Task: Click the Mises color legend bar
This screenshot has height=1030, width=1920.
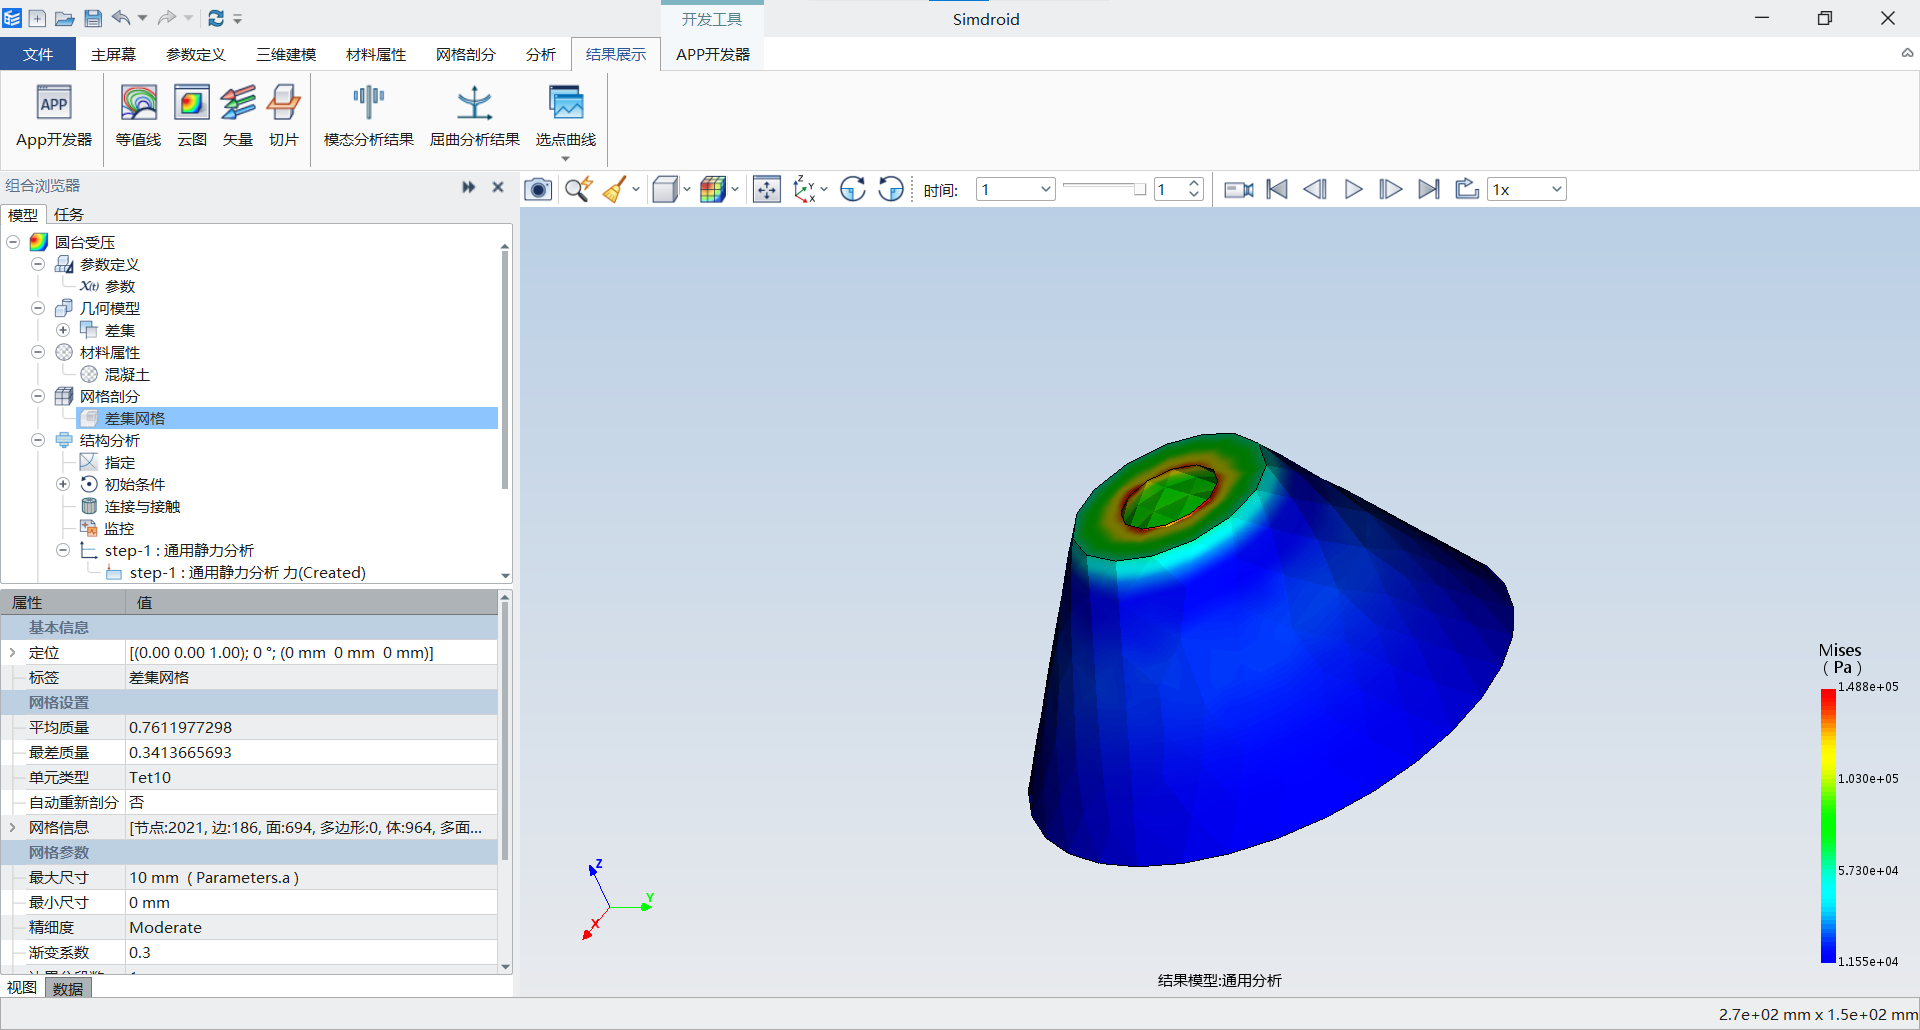Action: pos(1828,826)
